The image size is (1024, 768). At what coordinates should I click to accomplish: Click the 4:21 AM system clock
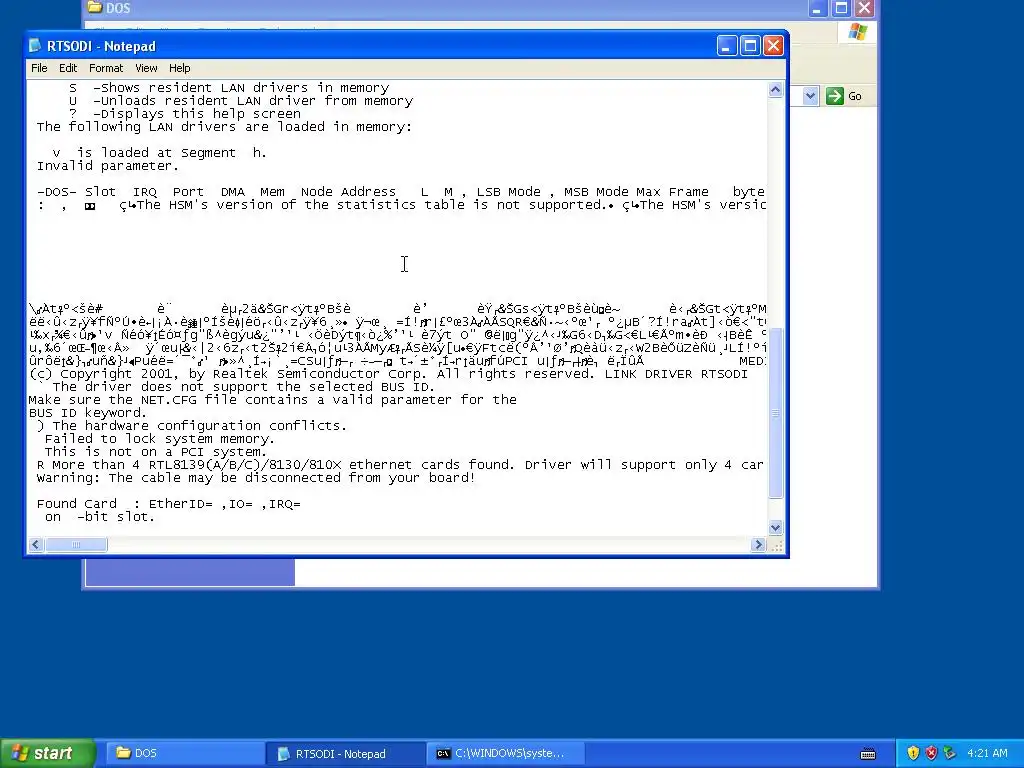click(x=987, y=753)
